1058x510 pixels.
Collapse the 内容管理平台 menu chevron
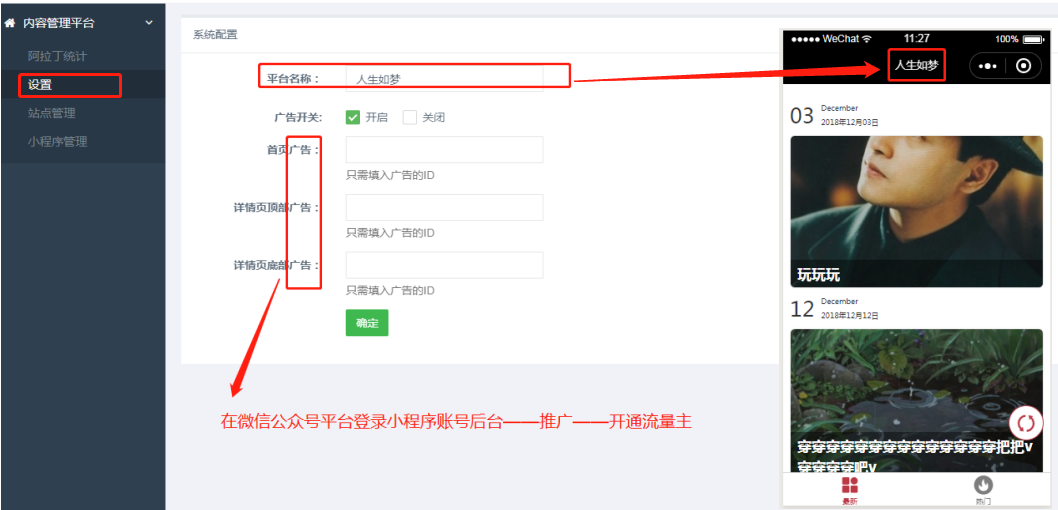pyautogui.click(x=149, y=22)
